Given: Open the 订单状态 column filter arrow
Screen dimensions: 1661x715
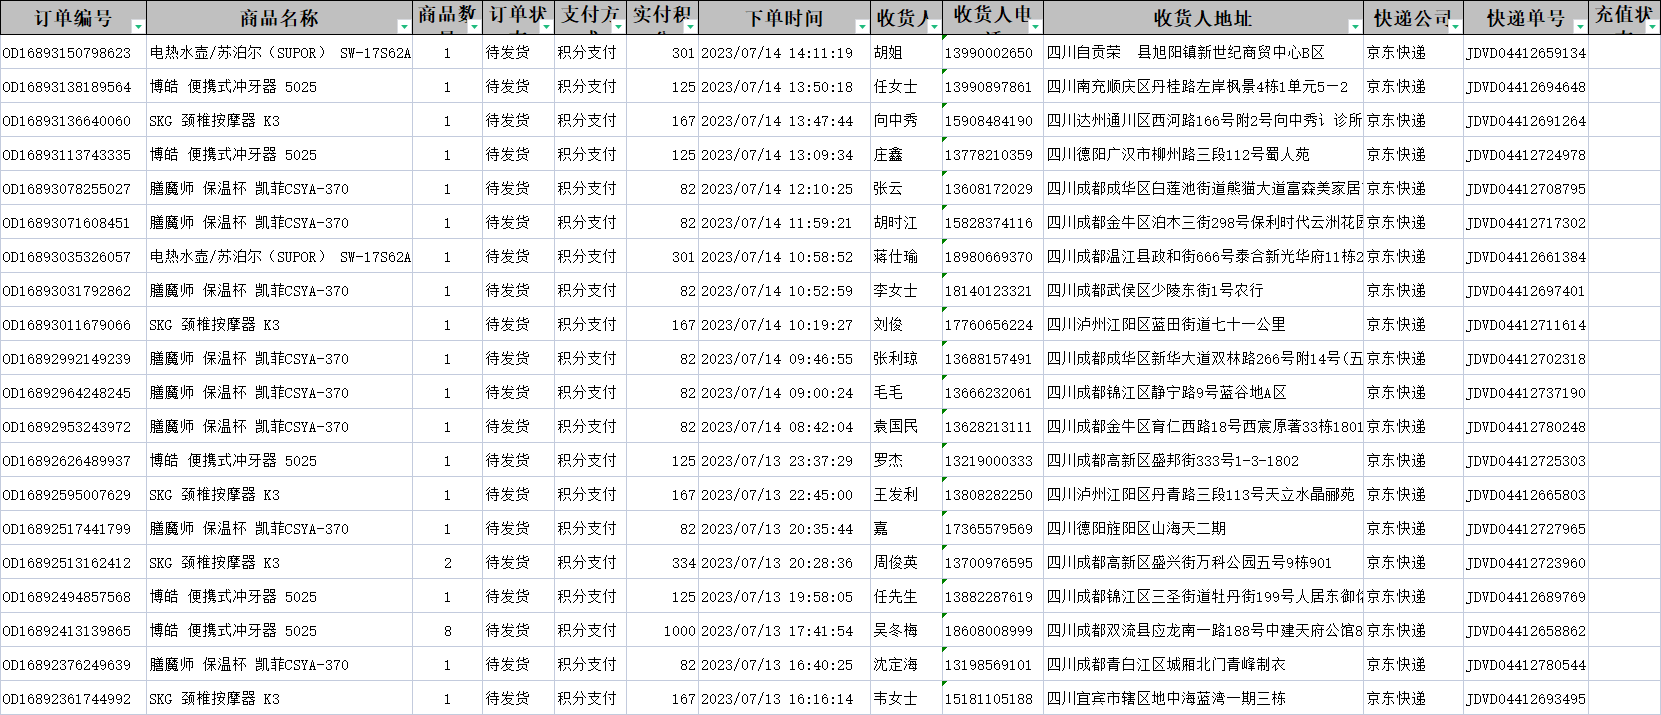Looking at the screenshot, I should (546, 27).
